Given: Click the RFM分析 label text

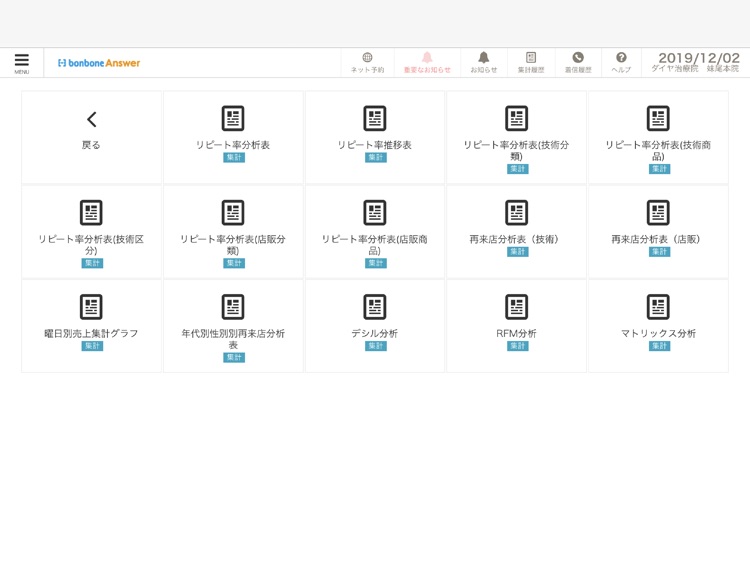Looking at the screenshot, I should (x=517, y=333).
